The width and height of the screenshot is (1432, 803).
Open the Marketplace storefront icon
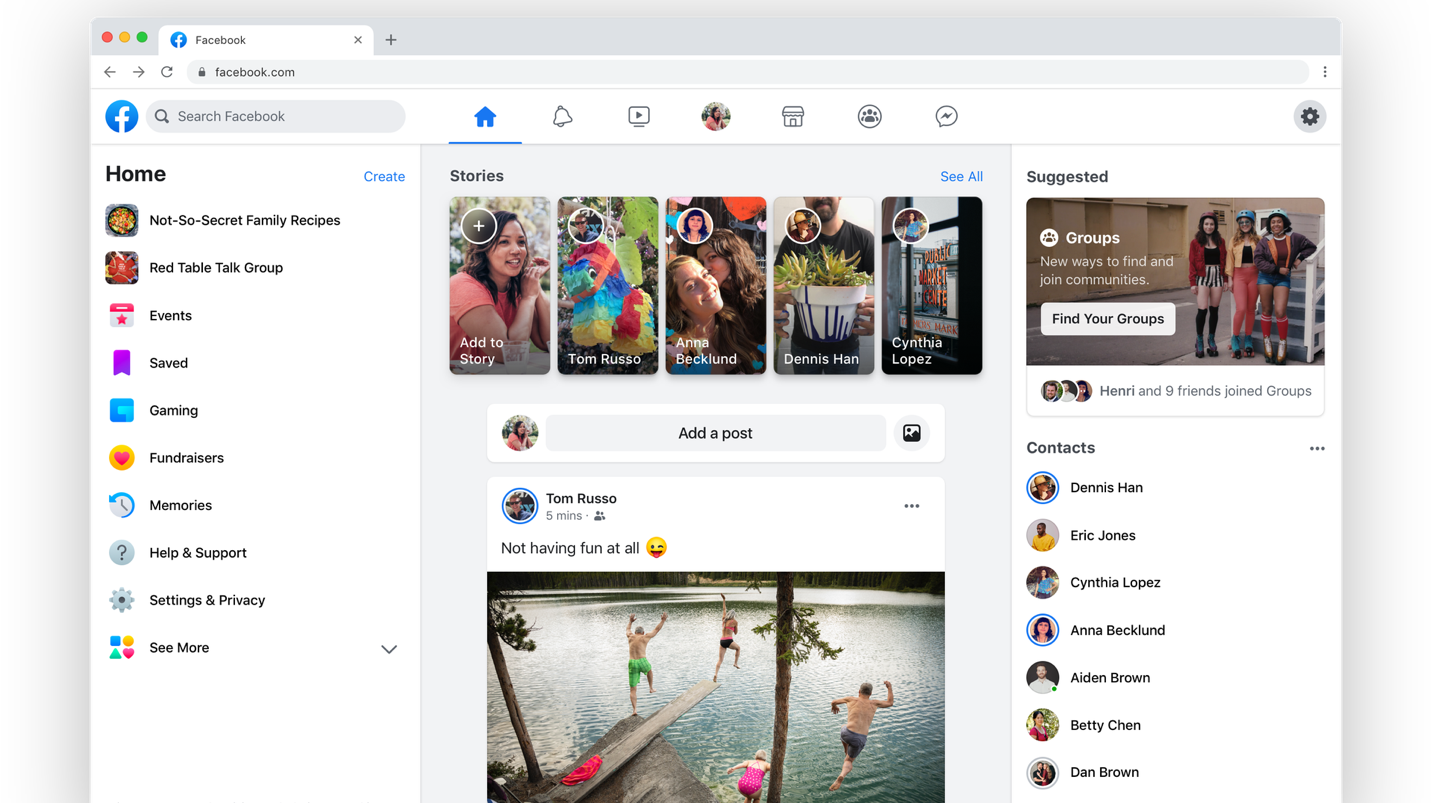point(793,116)
